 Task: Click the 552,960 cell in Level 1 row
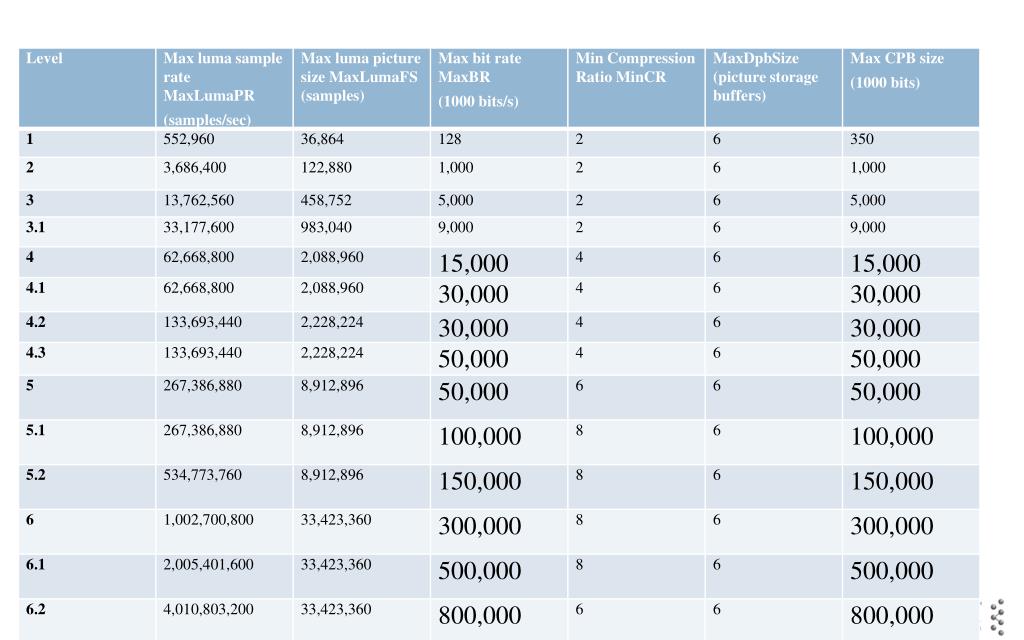tap(189, 139)
